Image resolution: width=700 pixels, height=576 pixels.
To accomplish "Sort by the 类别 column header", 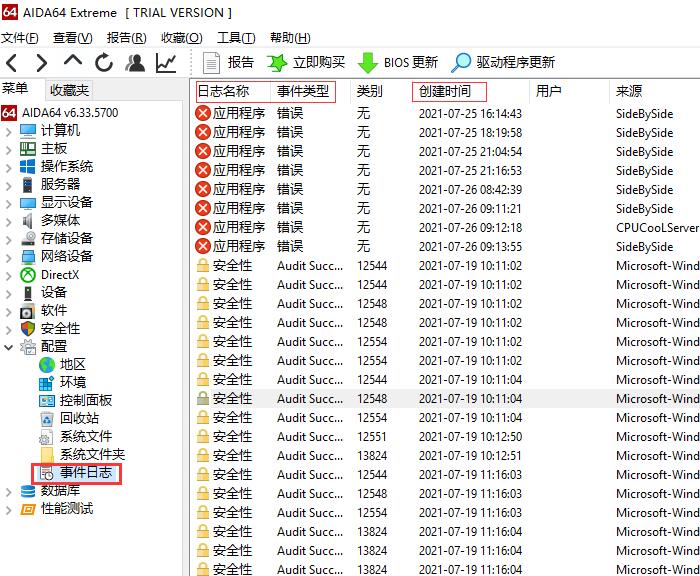I will [x=370, y=91].
